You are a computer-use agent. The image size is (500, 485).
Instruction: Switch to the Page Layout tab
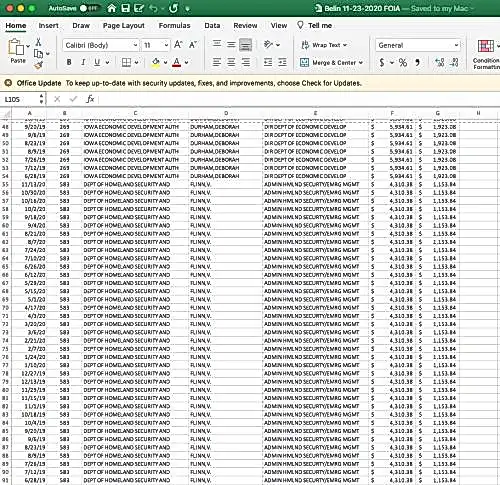coord(124,26)
